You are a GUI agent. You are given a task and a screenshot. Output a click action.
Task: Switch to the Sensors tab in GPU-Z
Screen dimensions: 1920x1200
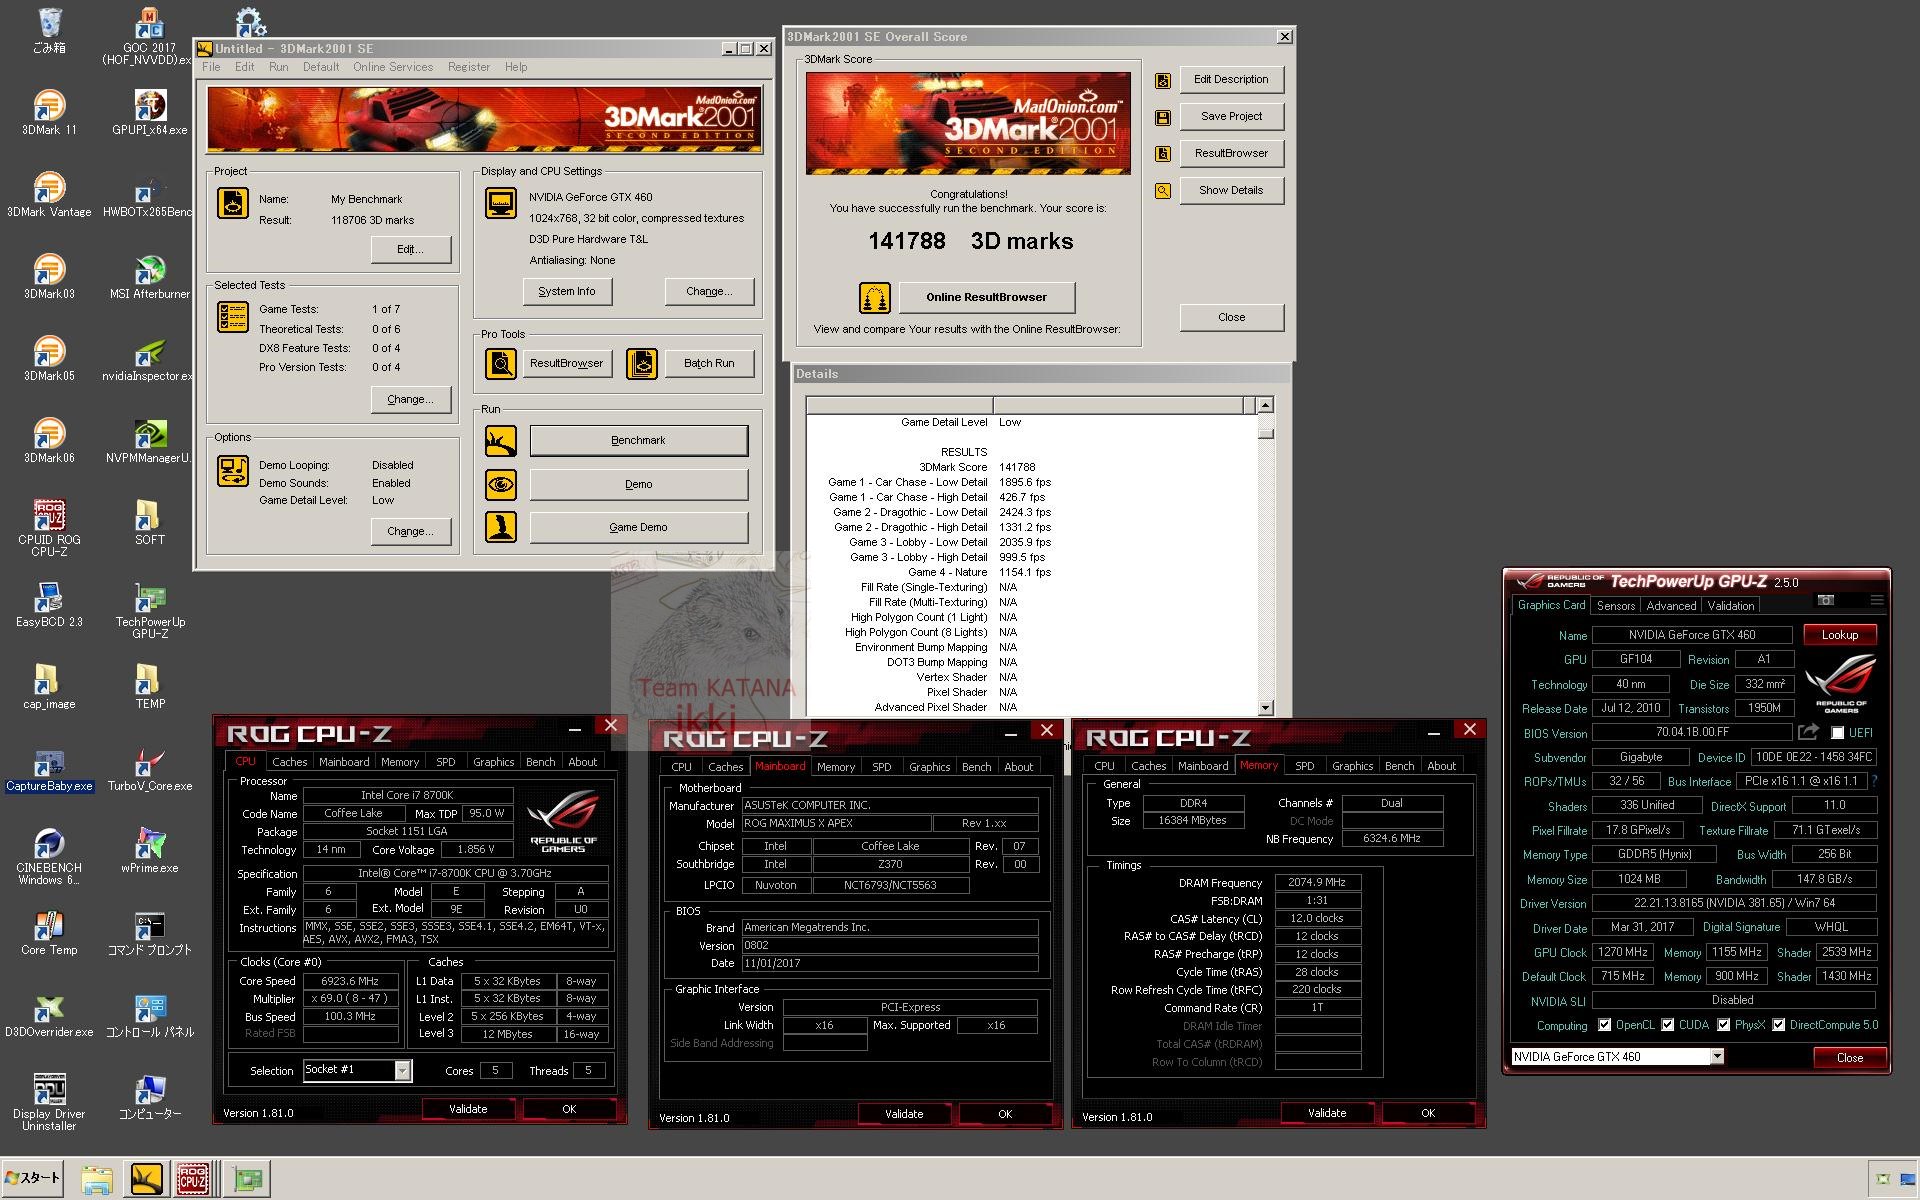pos(1615,606)
